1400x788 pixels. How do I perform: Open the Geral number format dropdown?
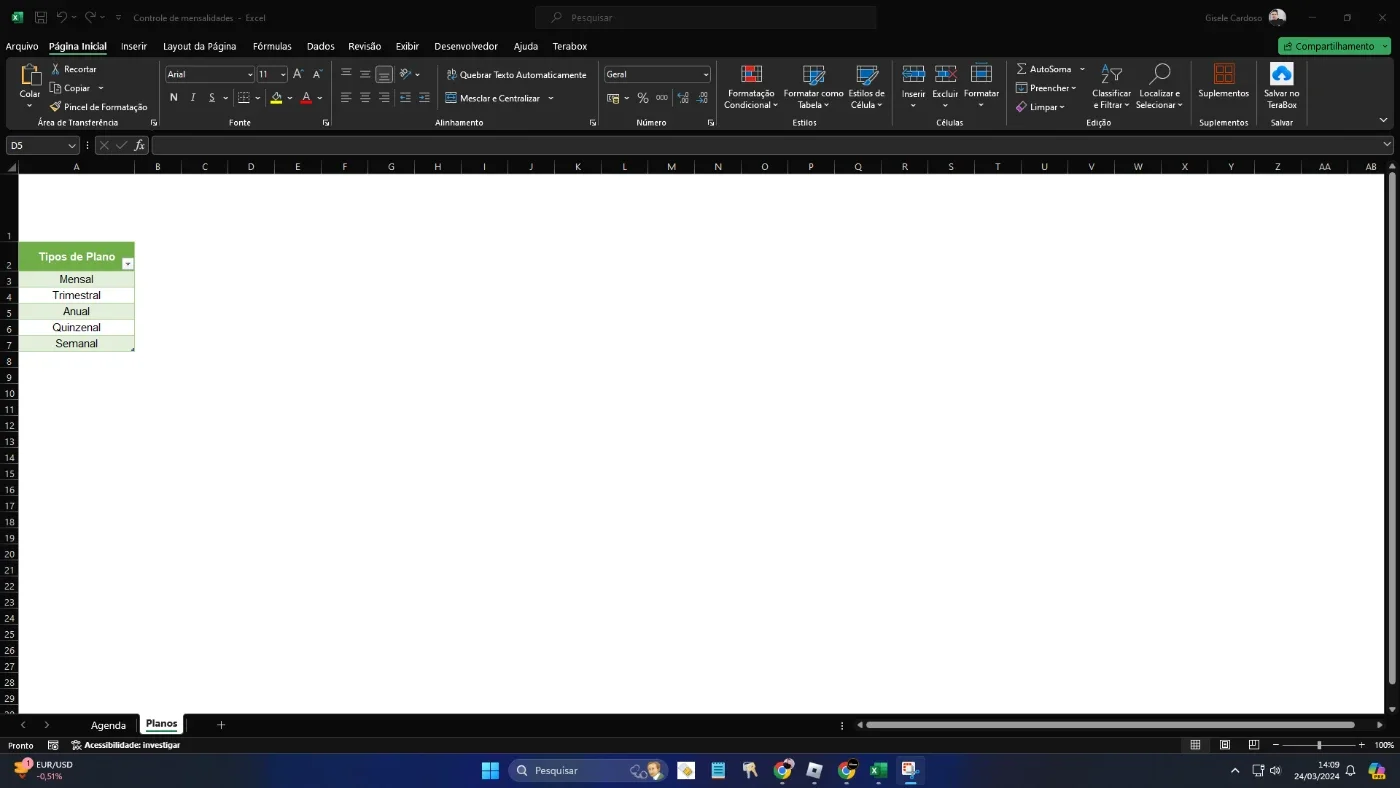tap(706, 75)
